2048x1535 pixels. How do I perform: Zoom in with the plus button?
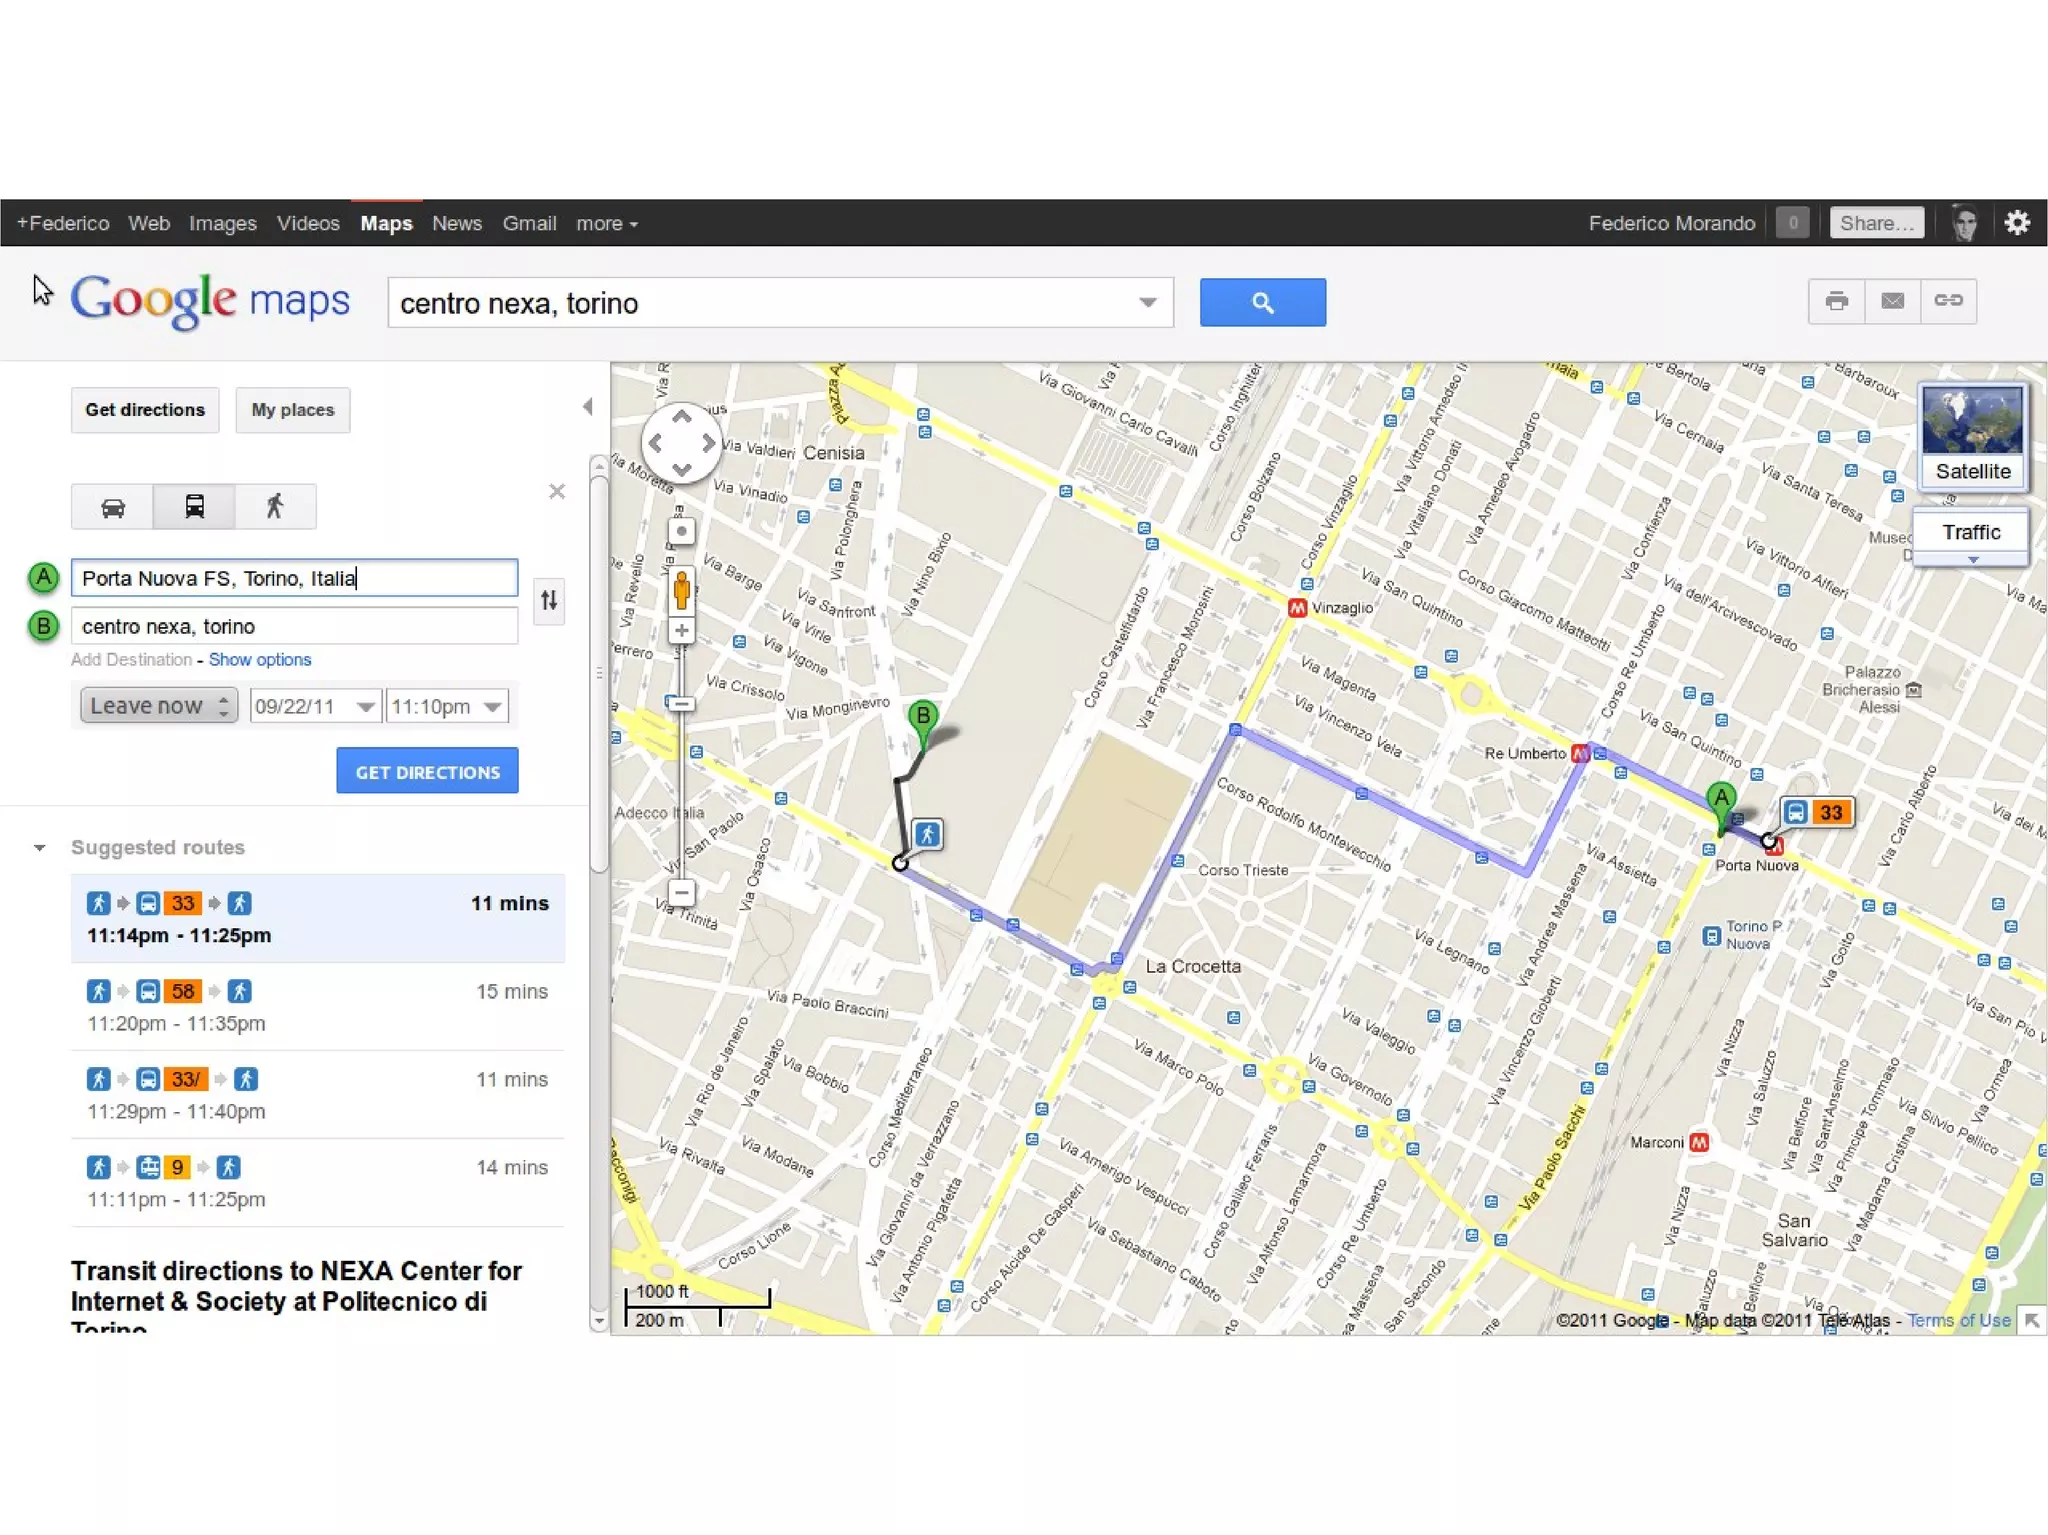(x=682, y=631)
